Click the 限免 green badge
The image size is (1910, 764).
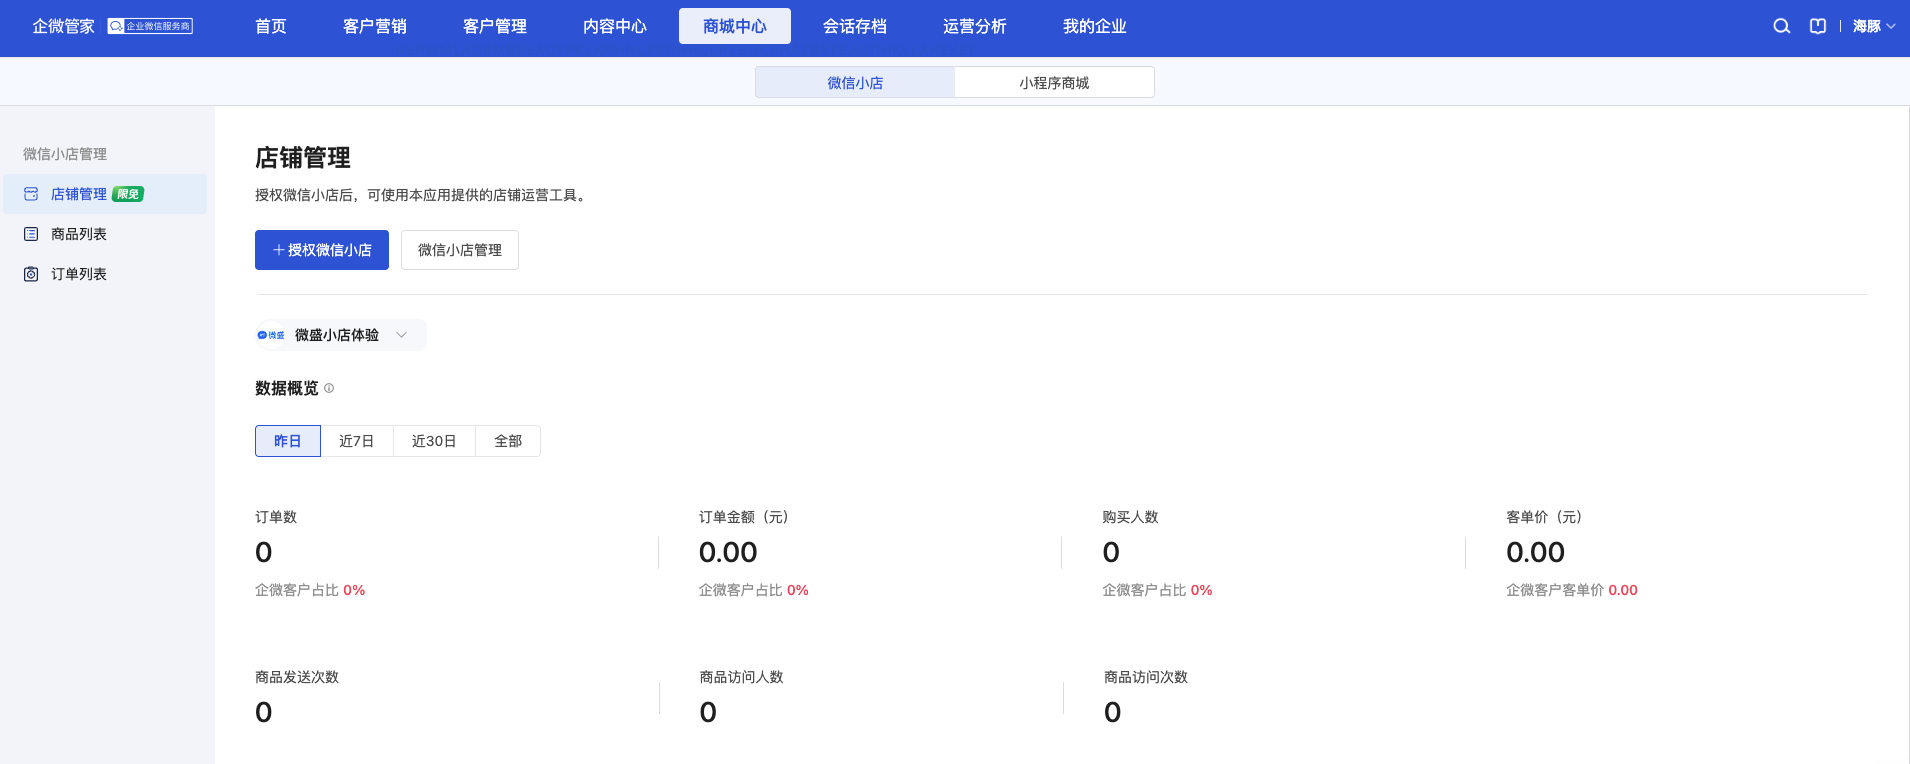click(128, 194)
